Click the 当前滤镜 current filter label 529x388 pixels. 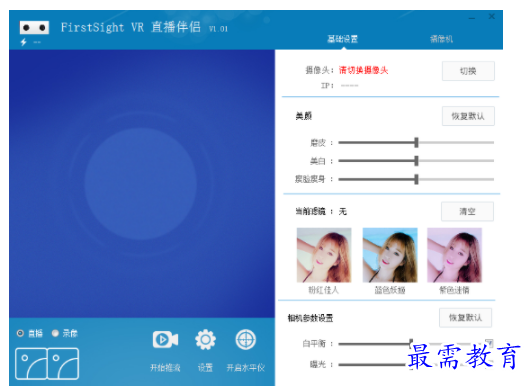(310, 212)
